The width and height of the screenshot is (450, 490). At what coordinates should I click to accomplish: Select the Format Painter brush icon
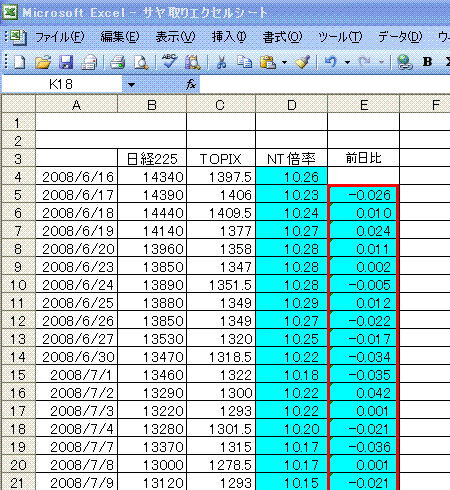(303, 62)
